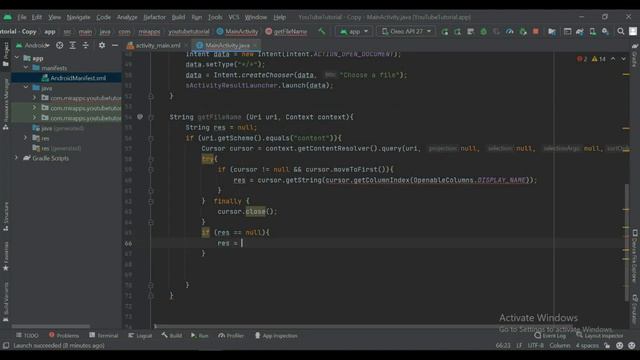Click 4 spaces indent in status bar
640x360 pixels.
587,345
